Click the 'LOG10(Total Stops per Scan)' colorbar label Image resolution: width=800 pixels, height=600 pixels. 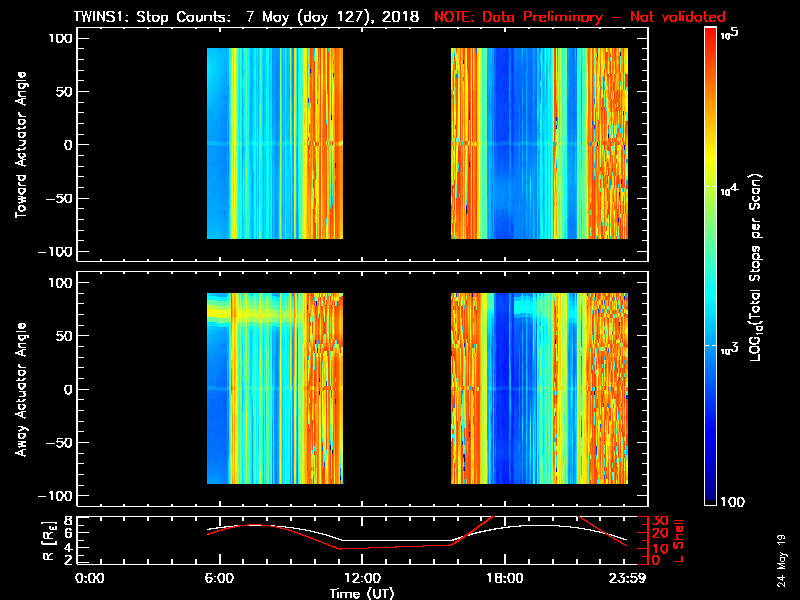756,267
